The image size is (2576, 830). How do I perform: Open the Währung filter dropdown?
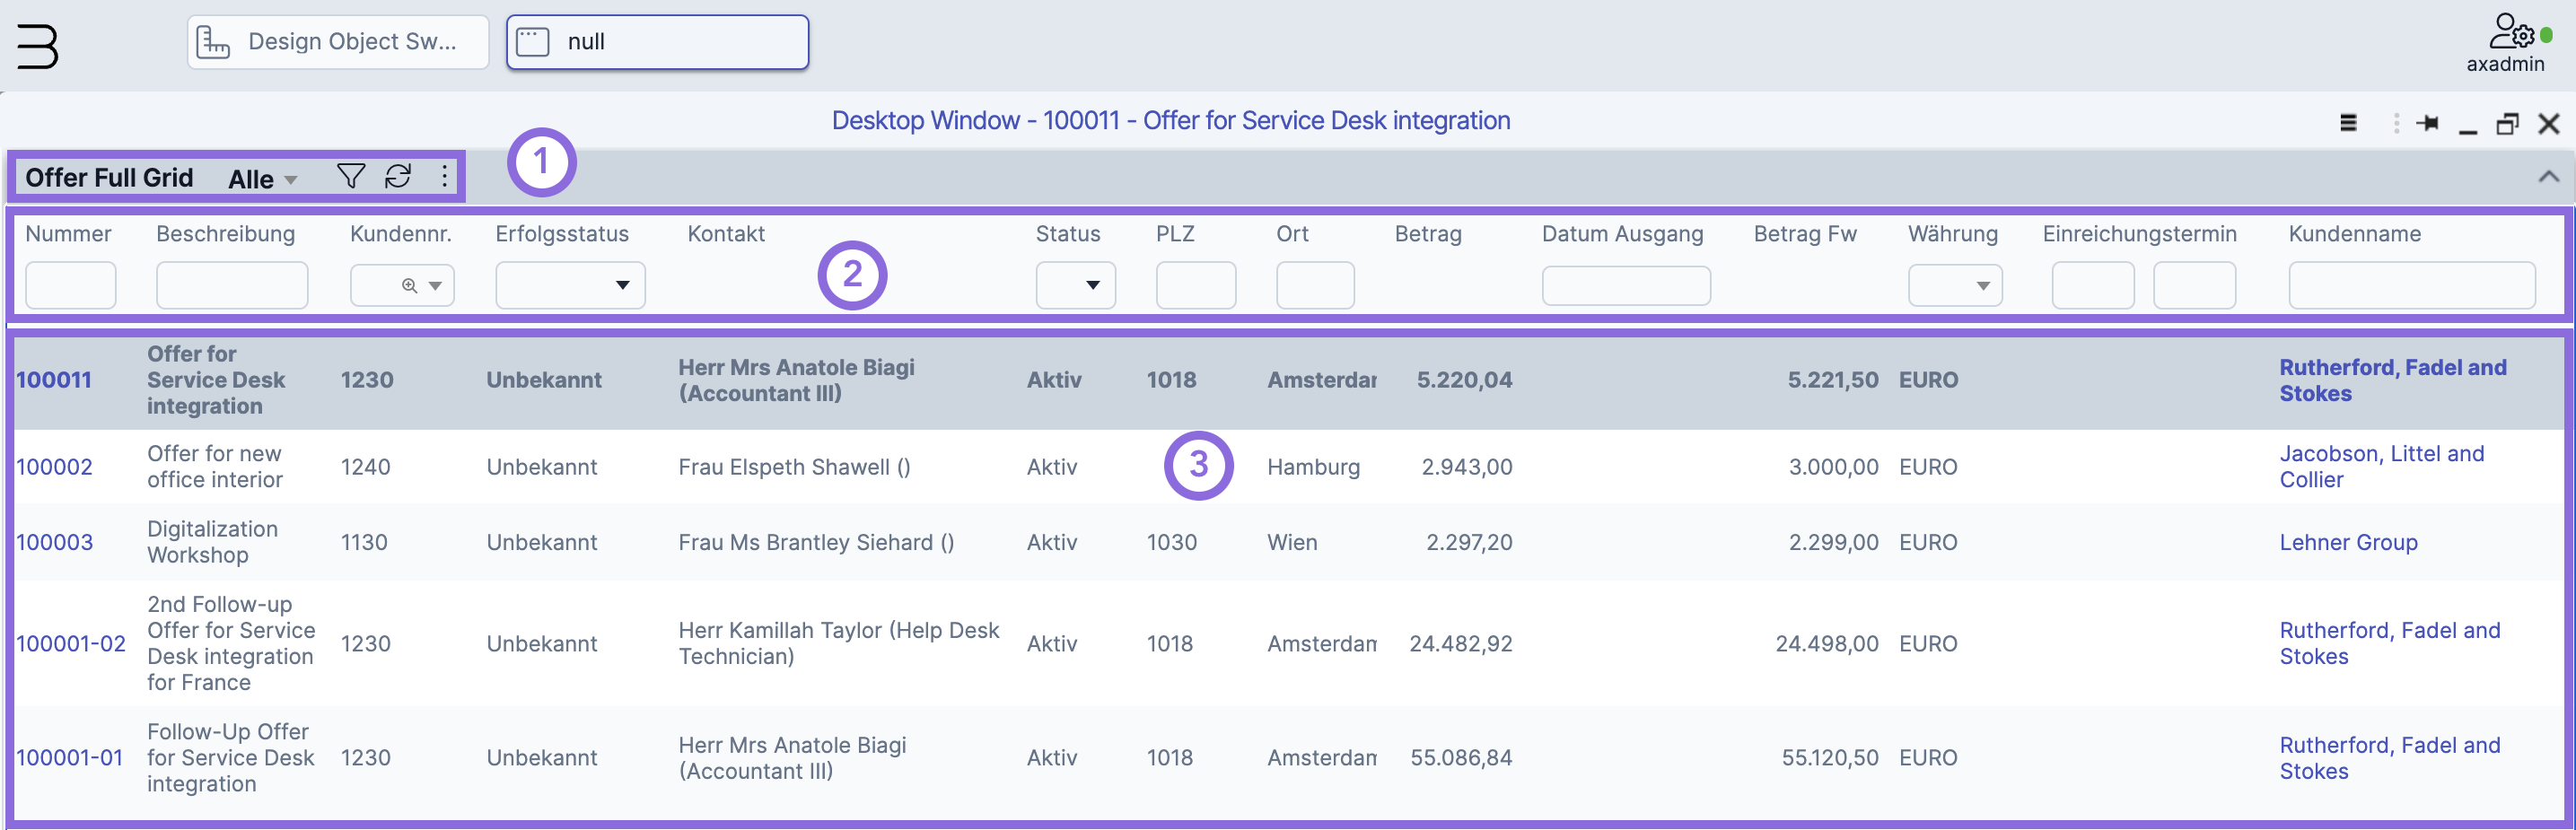(x=1954, y=285)
